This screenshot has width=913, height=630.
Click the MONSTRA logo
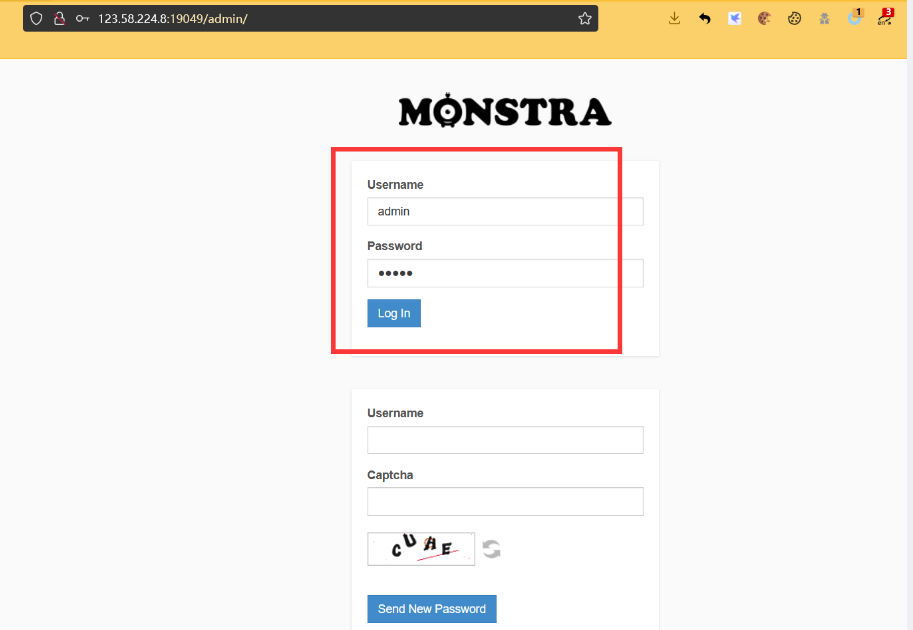click(x=505, y=111)
